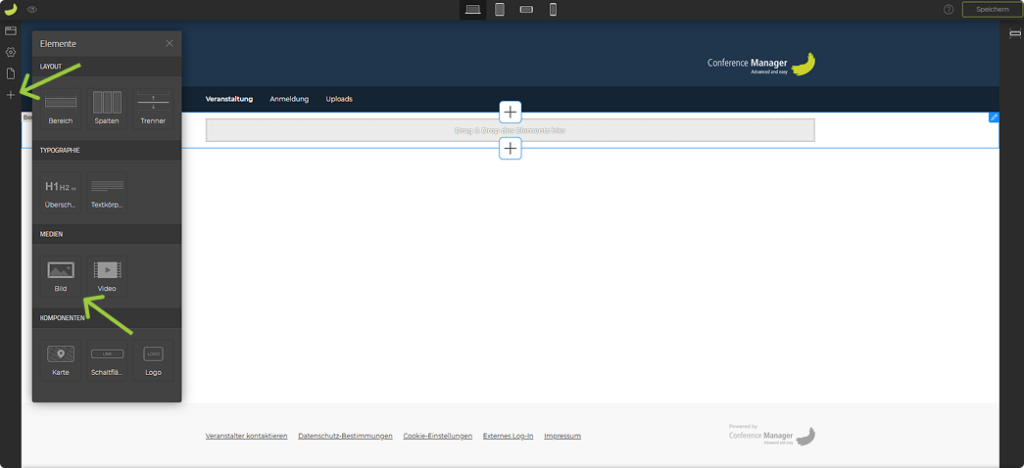Open the Uploads navigation item
Screen dimensions: 1024x468
[339, 99]
